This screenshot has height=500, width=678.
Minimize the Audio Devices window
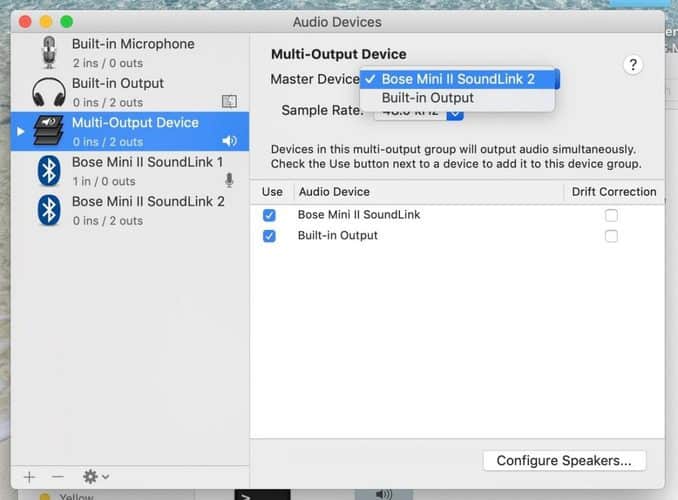[46, 22]
